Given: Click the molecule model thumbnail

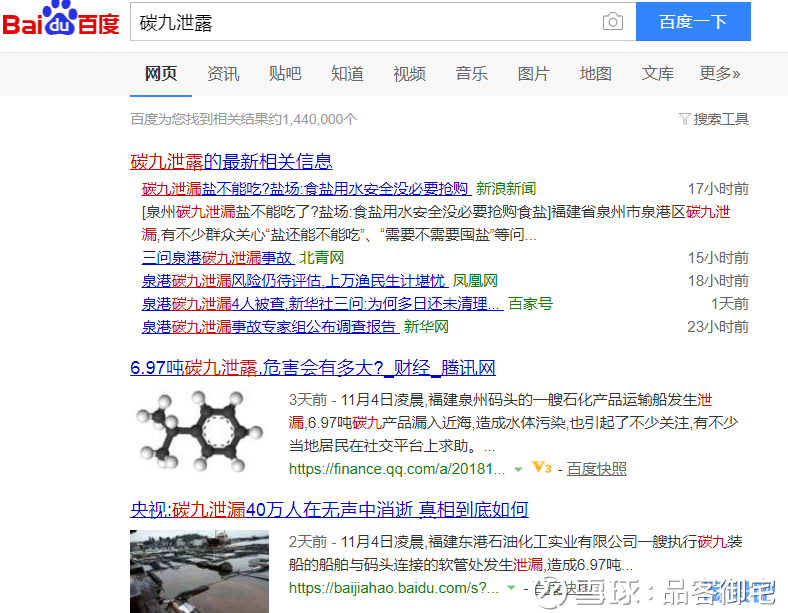Looking at the screenshot, I should coord(200,432).
